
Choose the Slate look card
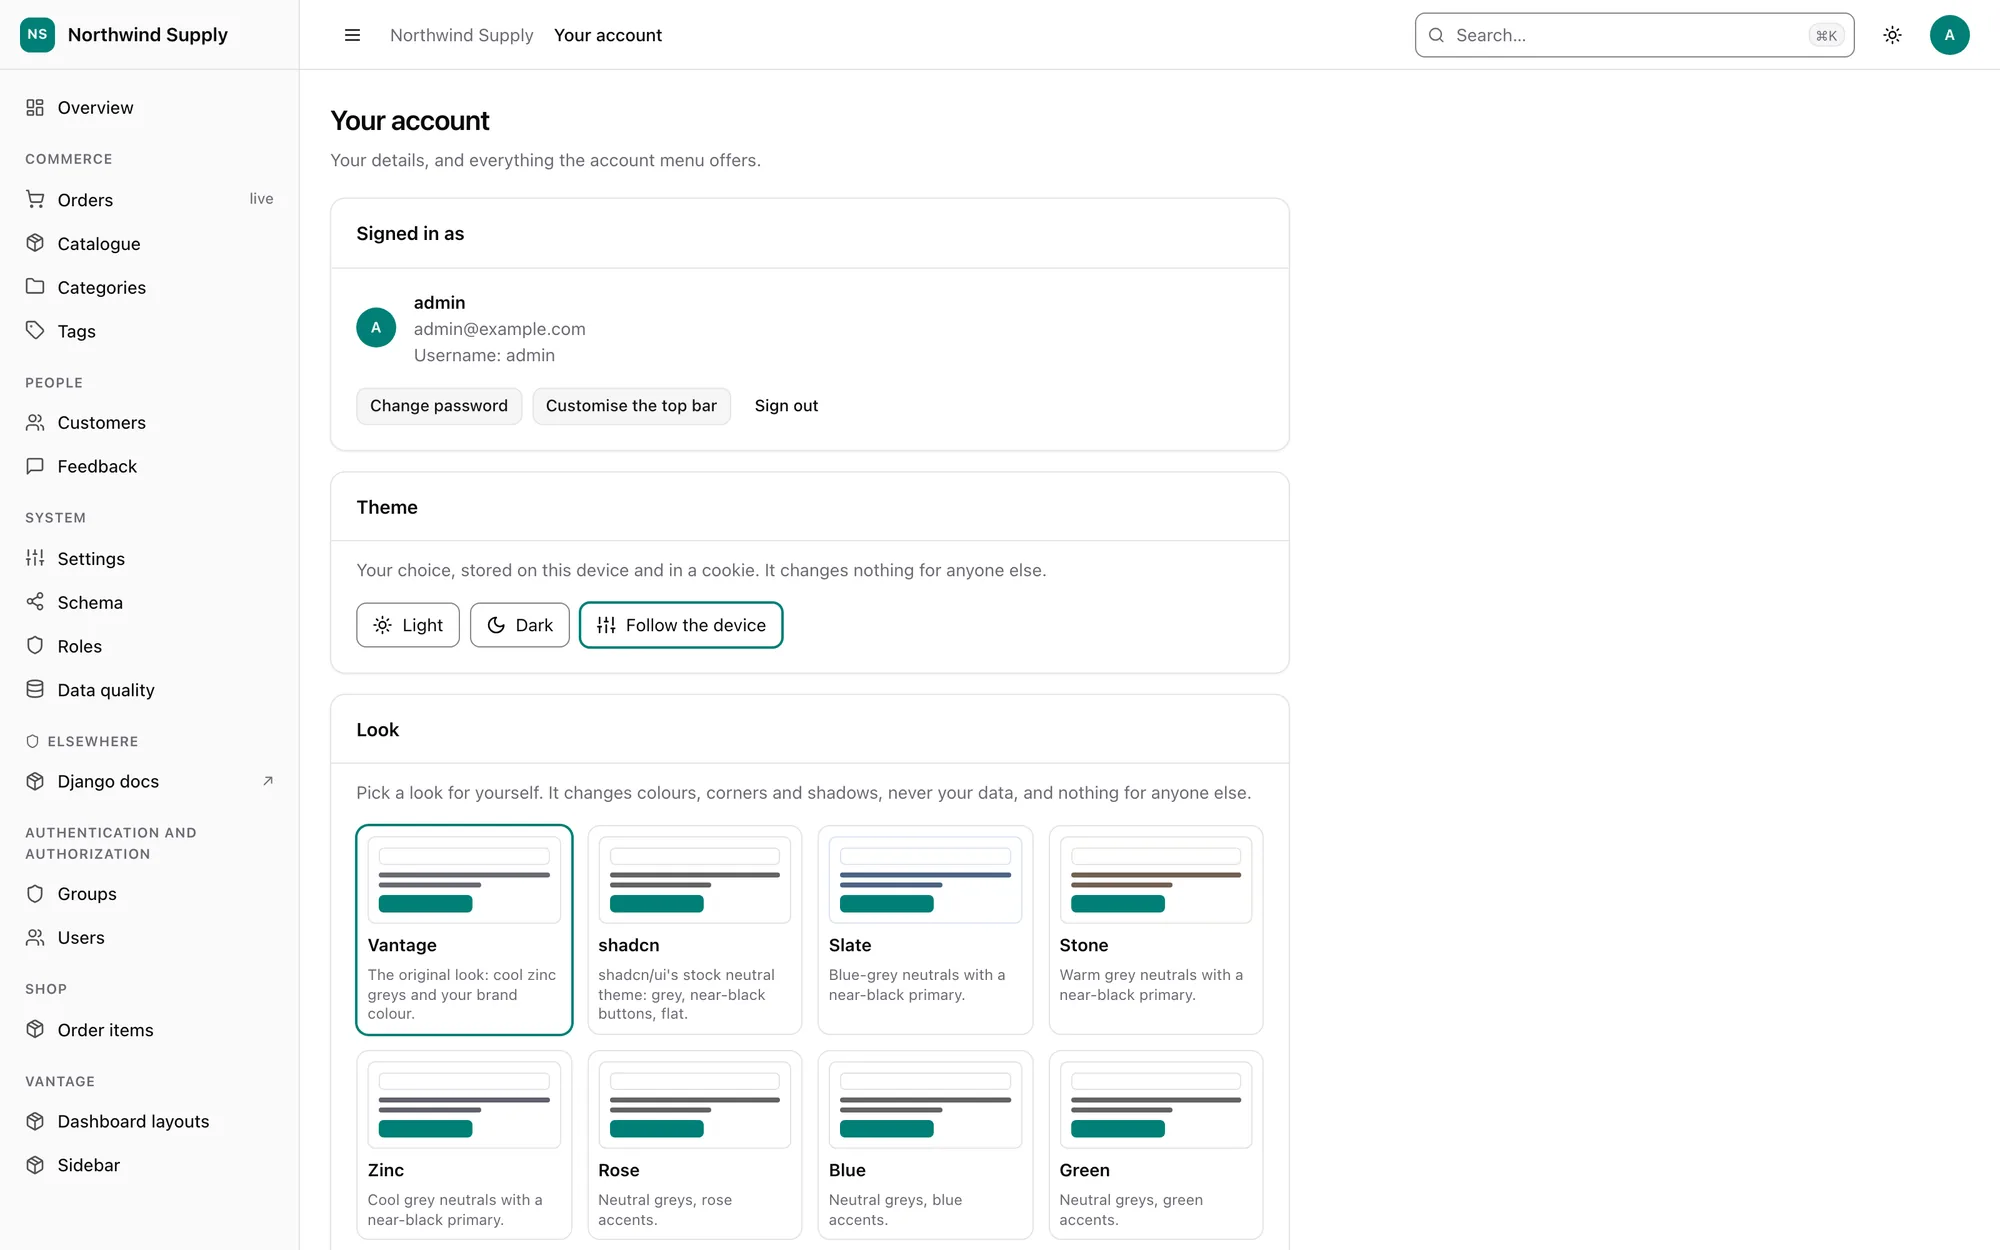click(x=925, y=930)
